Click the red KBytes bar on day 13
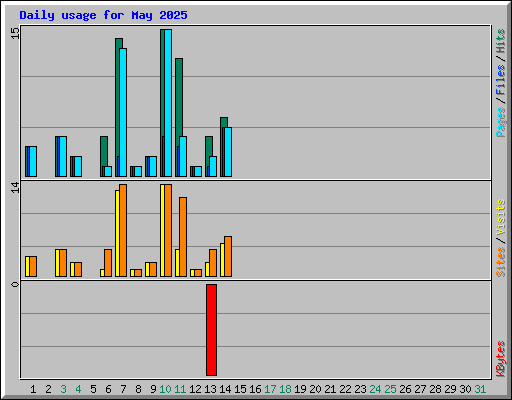The width and height of the screenshot is (512, 400). coord(211,330)
